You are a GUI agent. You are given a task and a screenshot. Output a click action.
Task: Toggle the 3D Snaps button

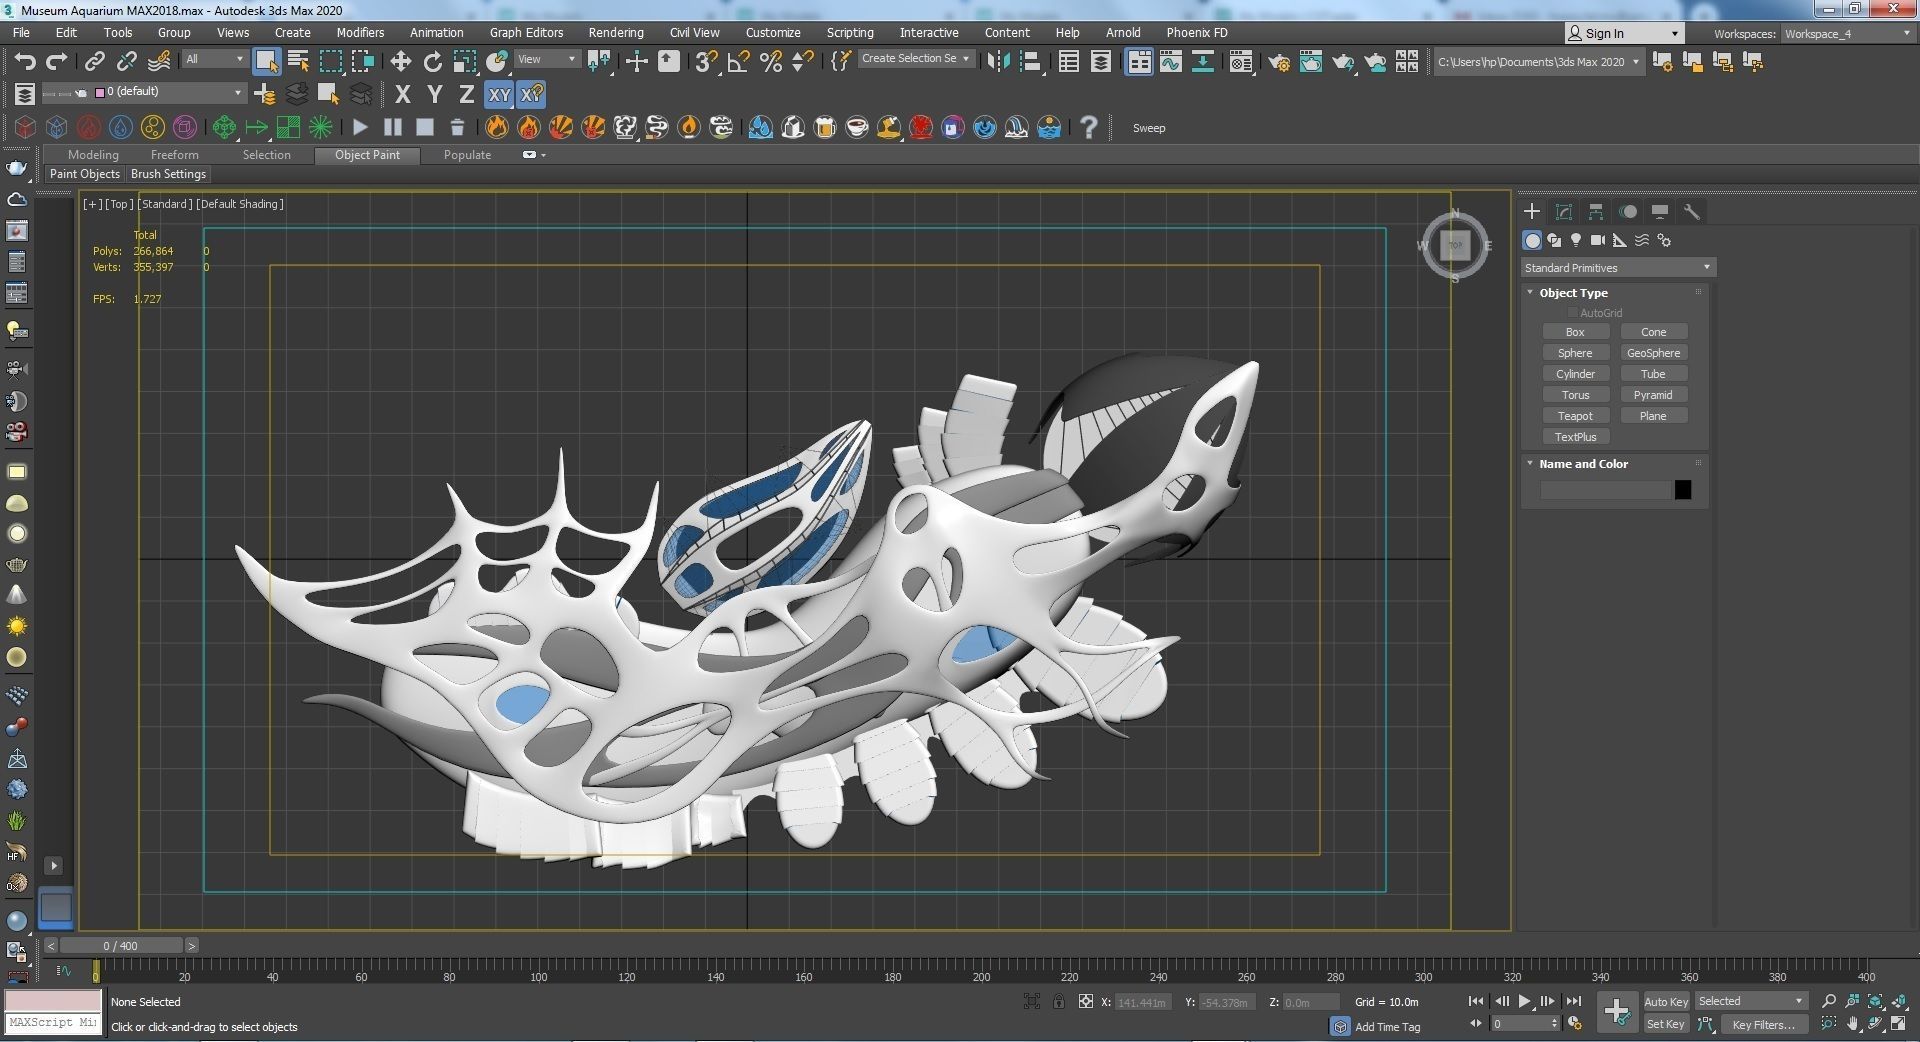(706, 62)
